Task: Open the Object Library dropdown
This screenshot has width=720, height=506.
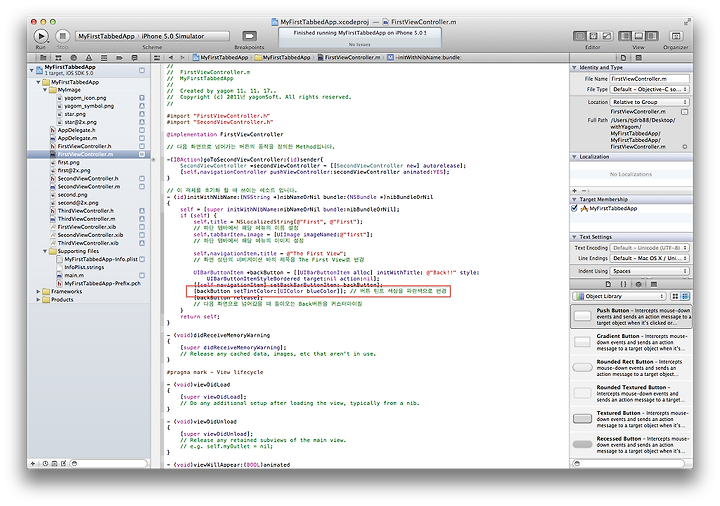Action: (619, 296)
